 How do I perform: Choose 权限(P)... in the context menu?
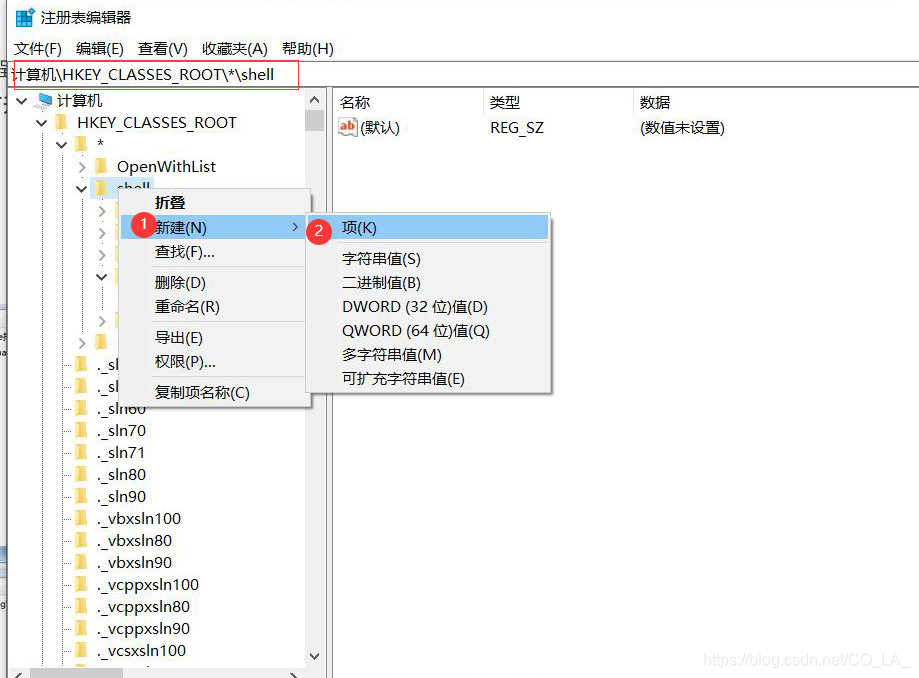tap(215, 362)
